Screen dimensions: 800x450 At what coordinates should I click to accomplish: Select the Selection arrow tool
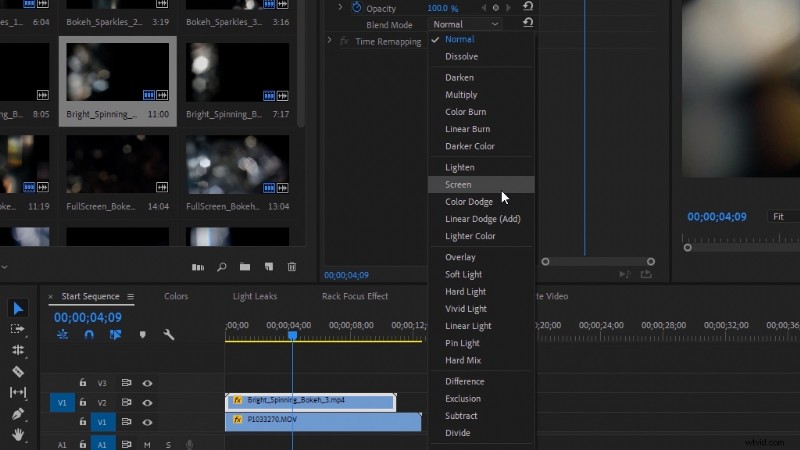click(18, 308)
